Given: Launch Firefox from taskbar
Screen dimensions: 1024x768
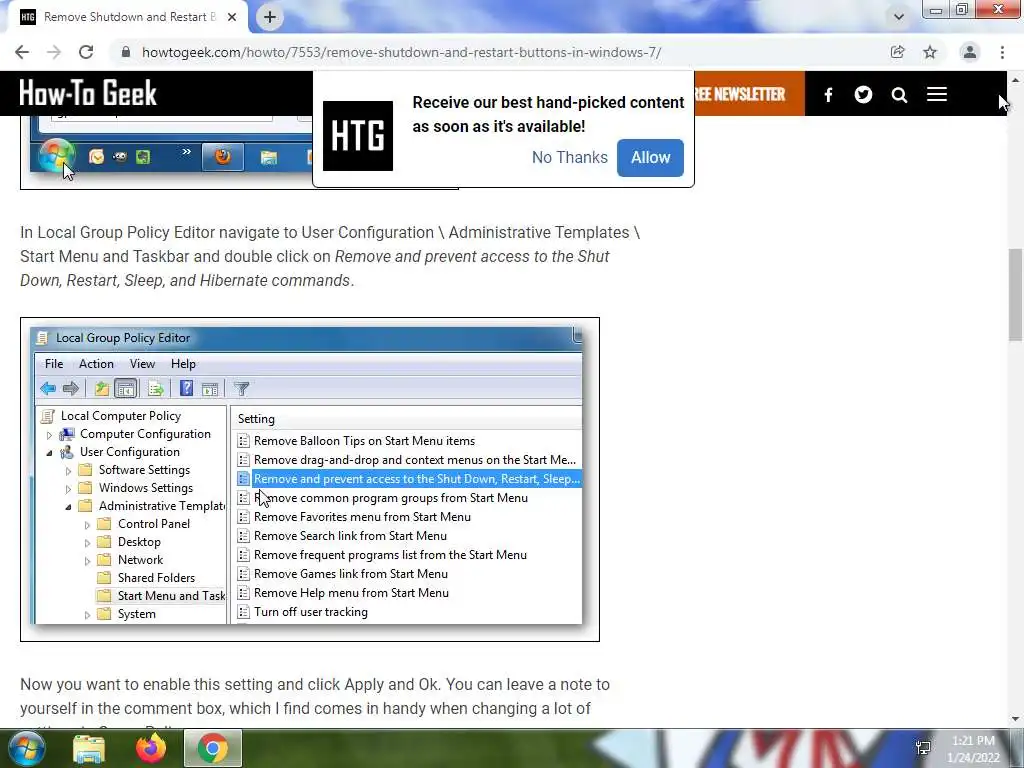Looking at the screenshot, I should pyautogui.click(x=151, y=748).
